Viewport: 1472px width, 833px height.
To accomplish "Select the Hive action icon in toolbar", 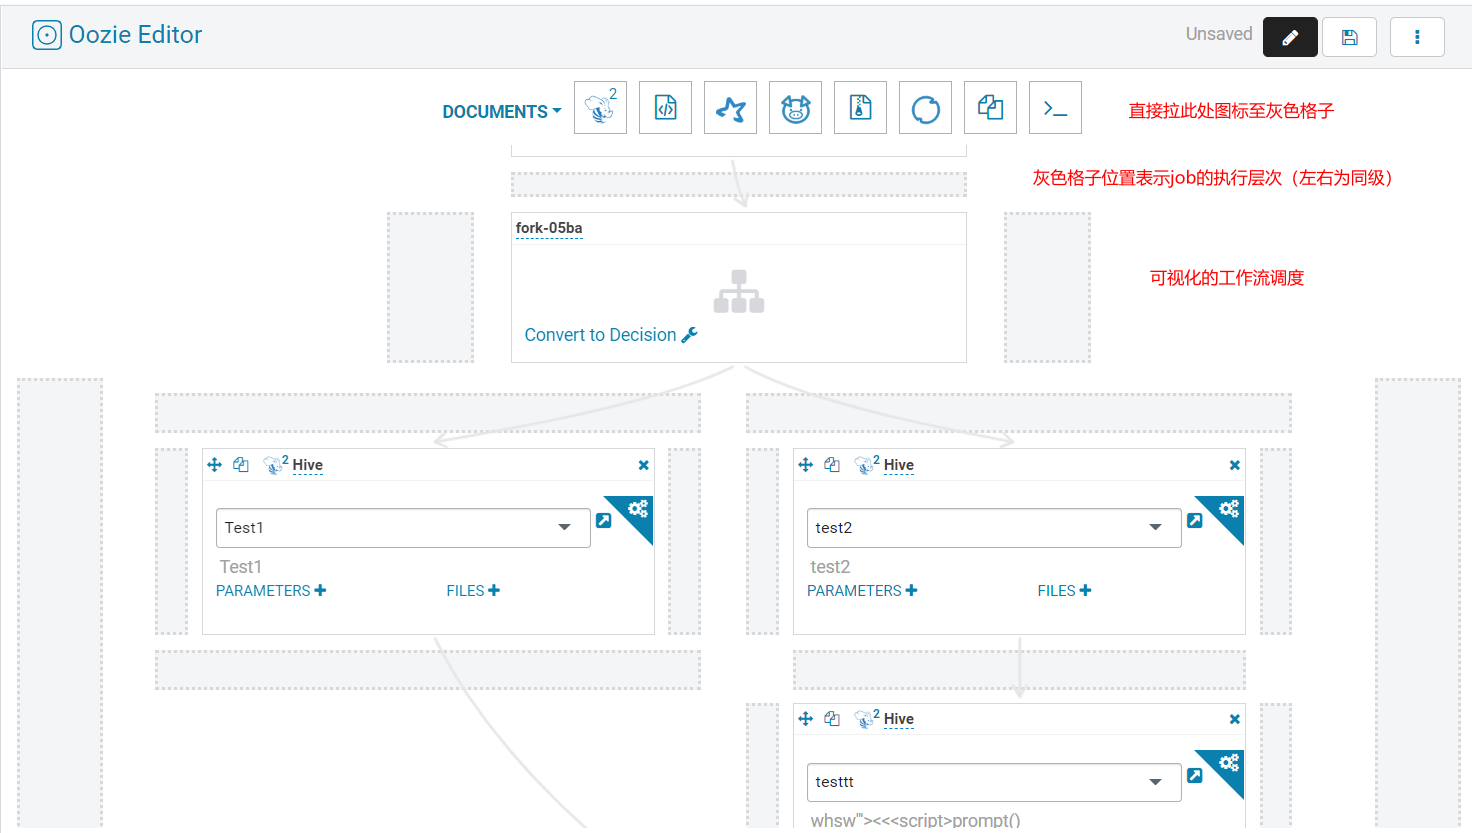I will tap(600, 108).
